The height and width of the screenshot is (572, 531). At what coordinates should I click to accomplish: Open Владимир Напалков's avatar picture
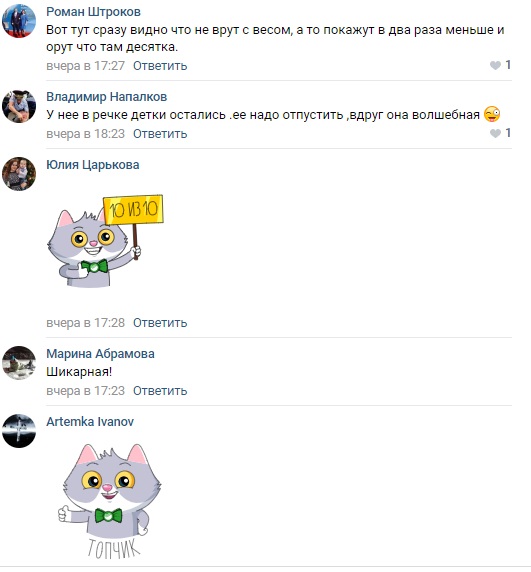tap(19, 106)
